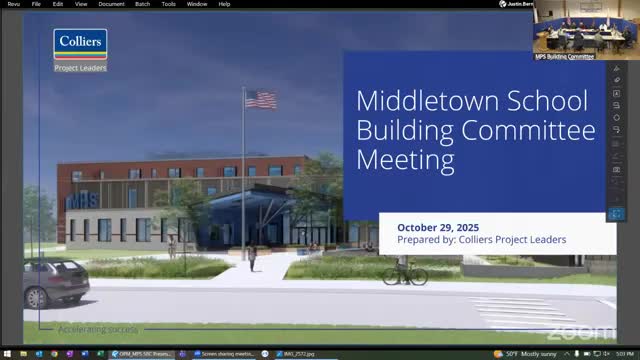The width and height of the screenshot is (640, 360).
Task: Show hidden system tray icons
Action: (567, 354)
